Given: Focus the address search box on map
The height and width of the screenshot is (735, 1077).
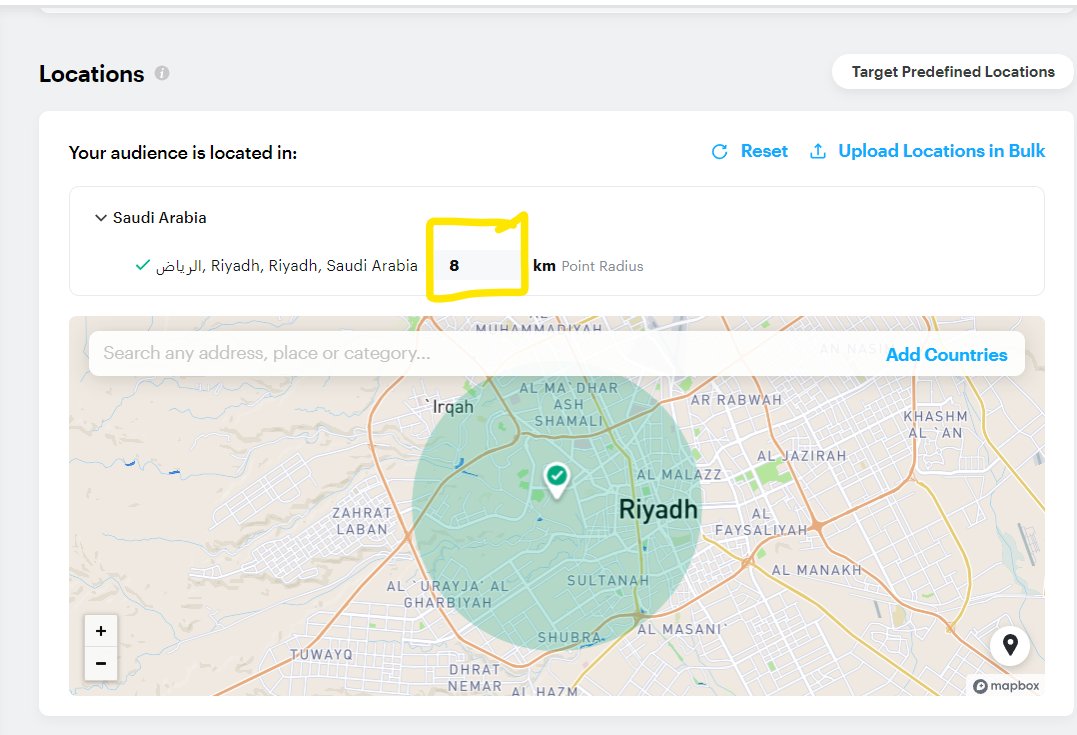Looking at the screenshot, I should [481, 353].
